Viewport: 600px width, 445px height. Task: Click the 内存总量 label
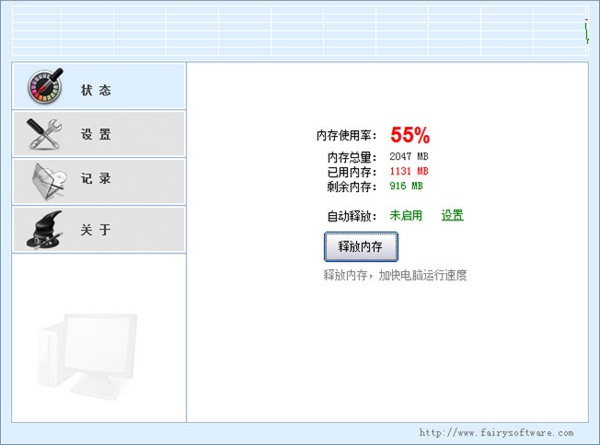point(352,157)
